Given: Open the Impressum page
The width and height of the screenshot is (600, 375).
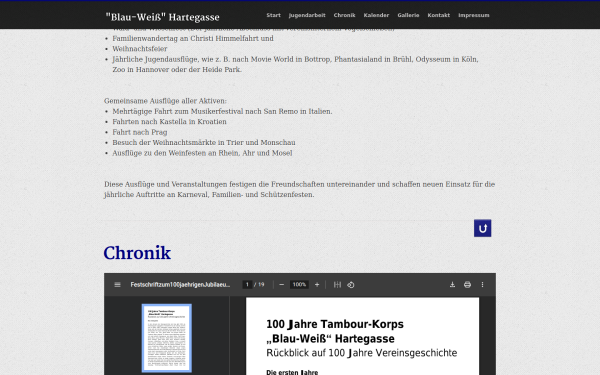Looking at the screenshot, I should tap(474, 15).
